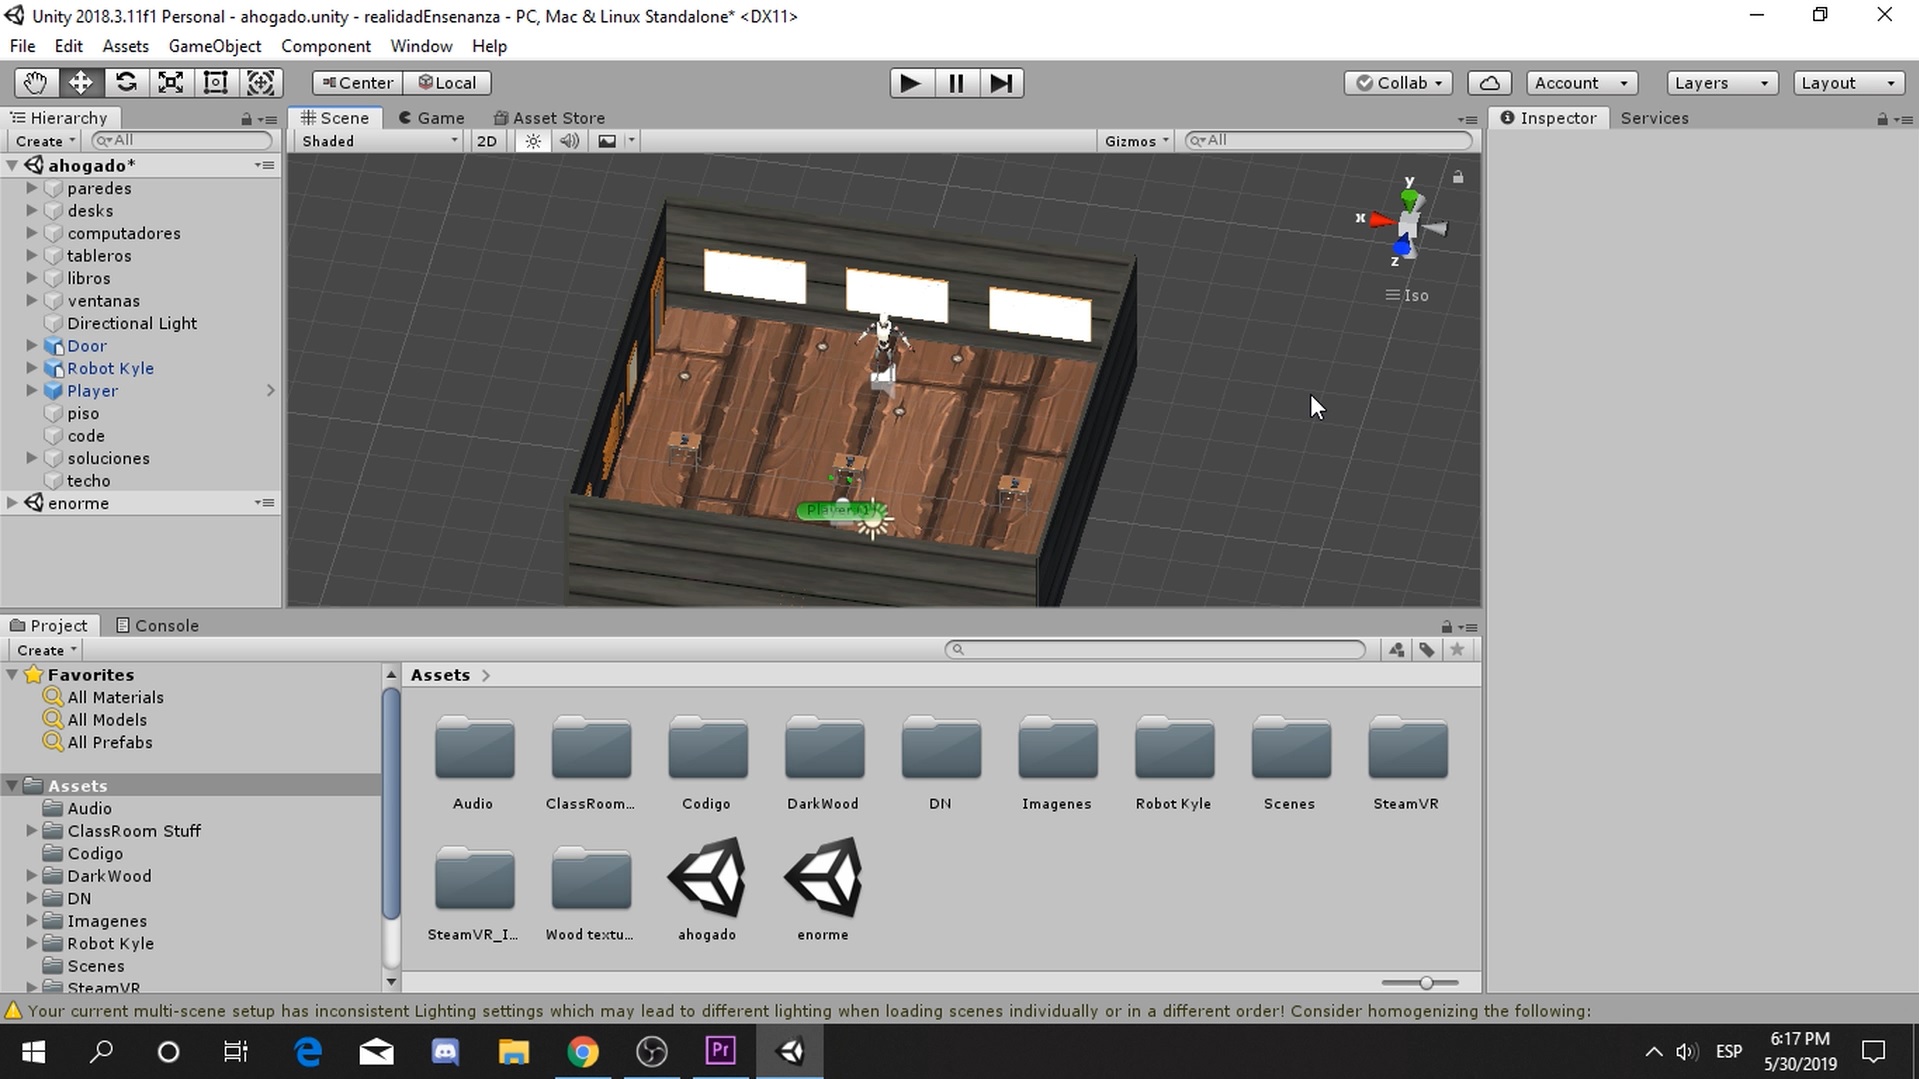Toggle Iso projection label
The image size is (1919, 1079).
coord(1407,296)
